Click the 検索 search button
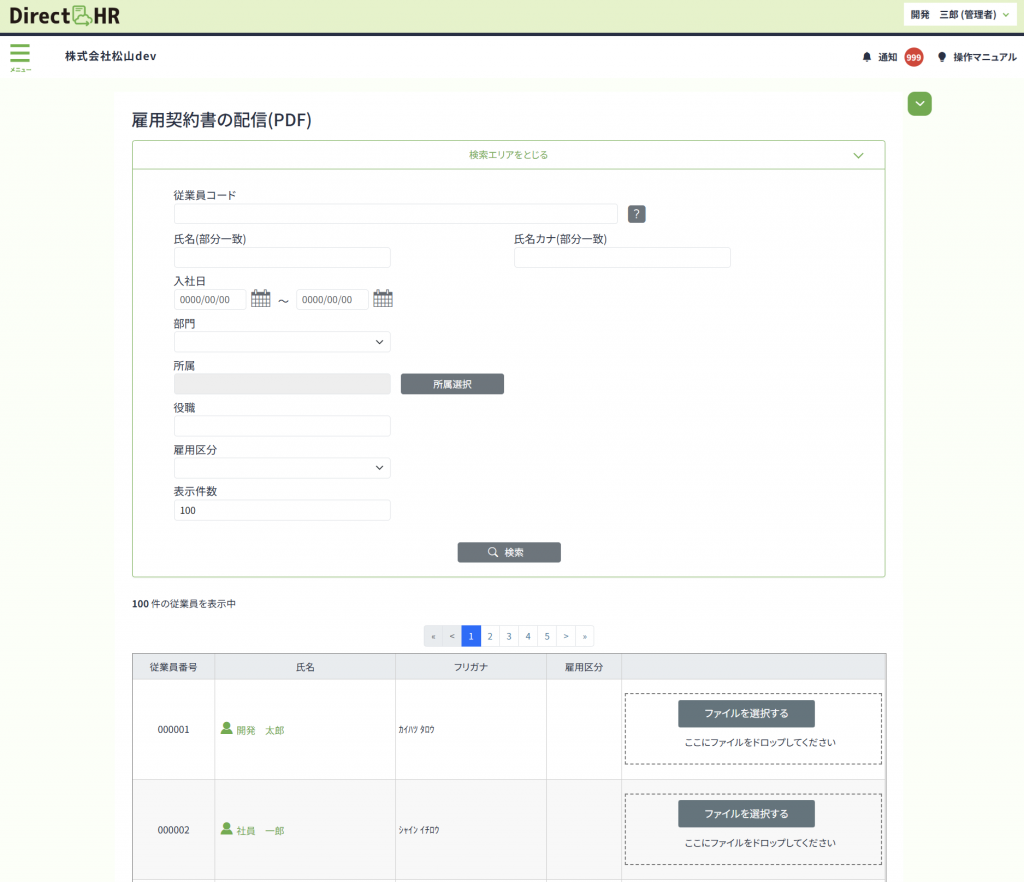The height and width of the screenshot is (882, 1024). tap(509, 553)
